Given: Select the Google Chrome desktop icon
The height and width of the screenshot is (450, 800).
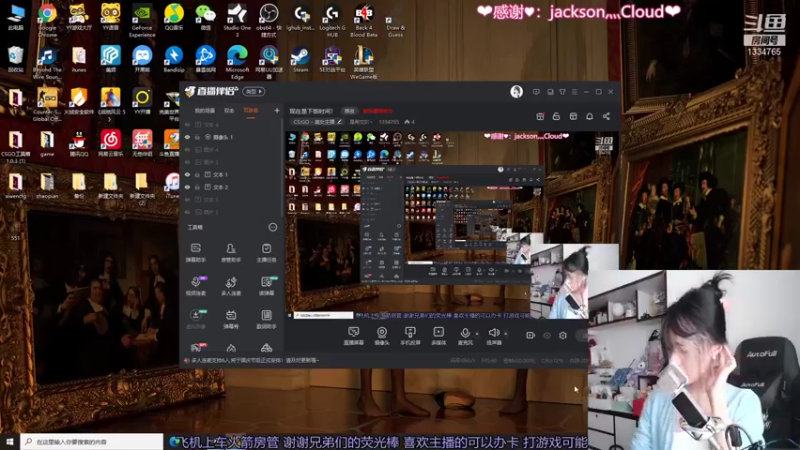Looking at the screenshot, I should pyautogui.click(x=47, y=20).
